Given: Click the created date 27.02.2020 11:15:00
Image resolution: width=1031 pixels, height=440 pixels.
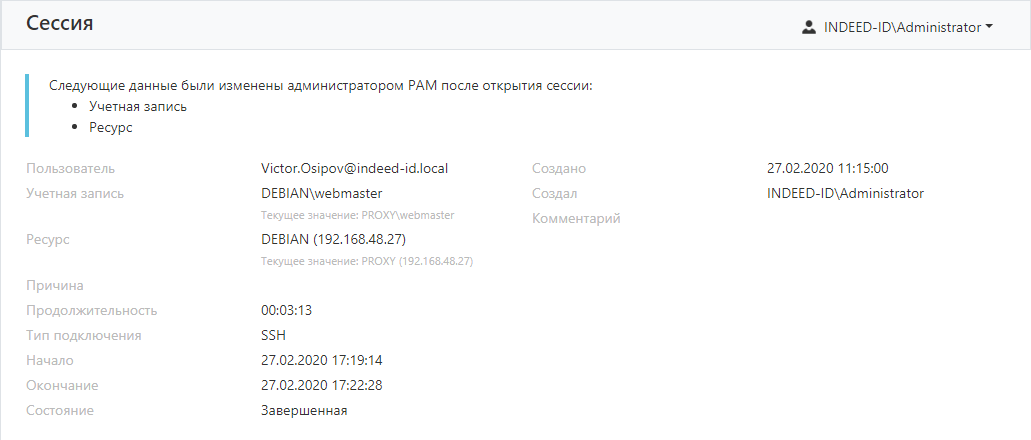Looking at the screenshot, I should (x=828, y=168).
